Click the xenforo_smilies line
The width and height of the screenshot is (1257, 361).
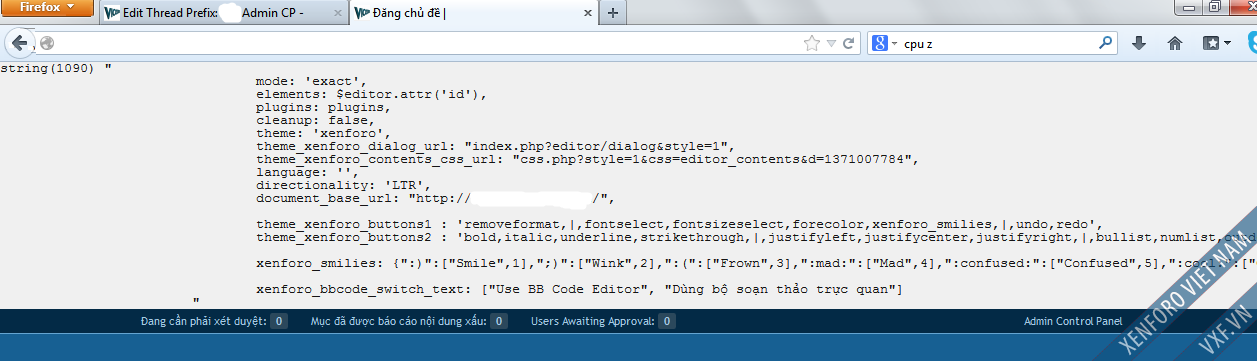(x=756, y=263)
